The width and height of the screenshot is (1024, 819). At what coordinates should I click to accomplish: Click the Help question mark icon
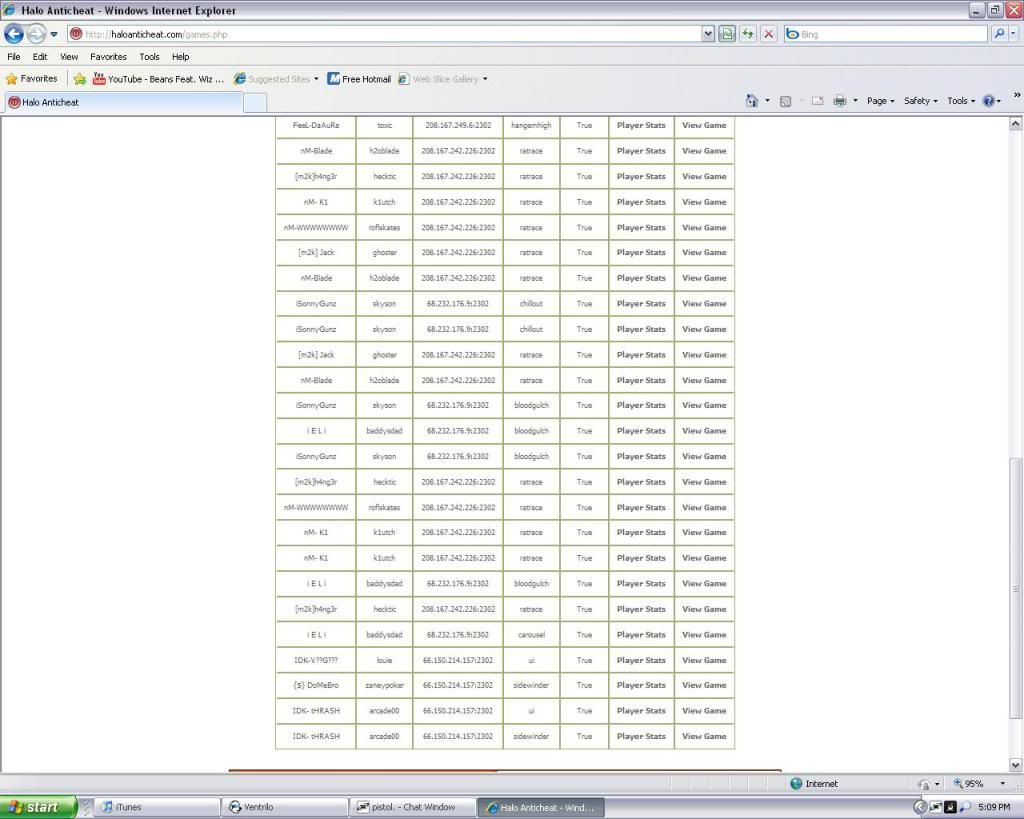[988, 101]
